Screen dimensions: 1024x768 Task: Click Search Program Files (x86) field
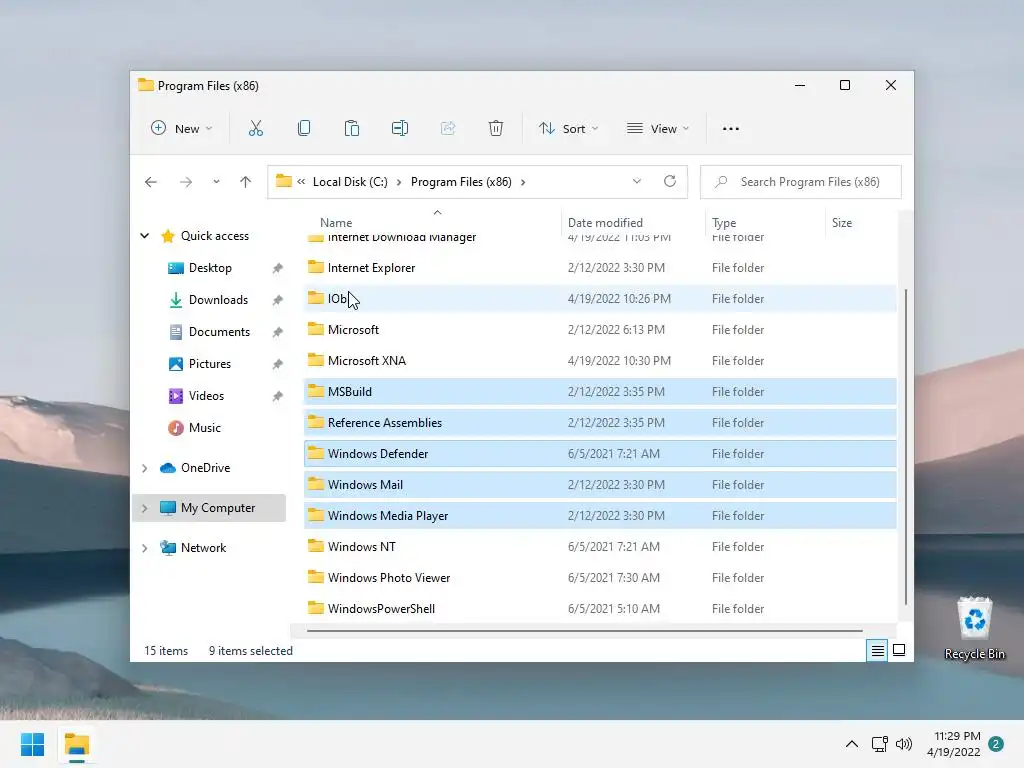click(801, 182)
